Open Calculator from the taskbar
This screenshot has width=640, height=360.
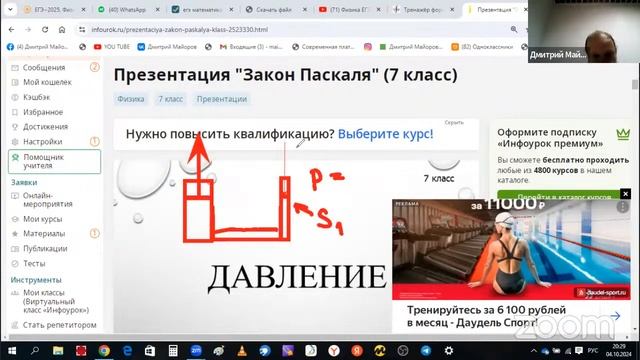(173, 351)
